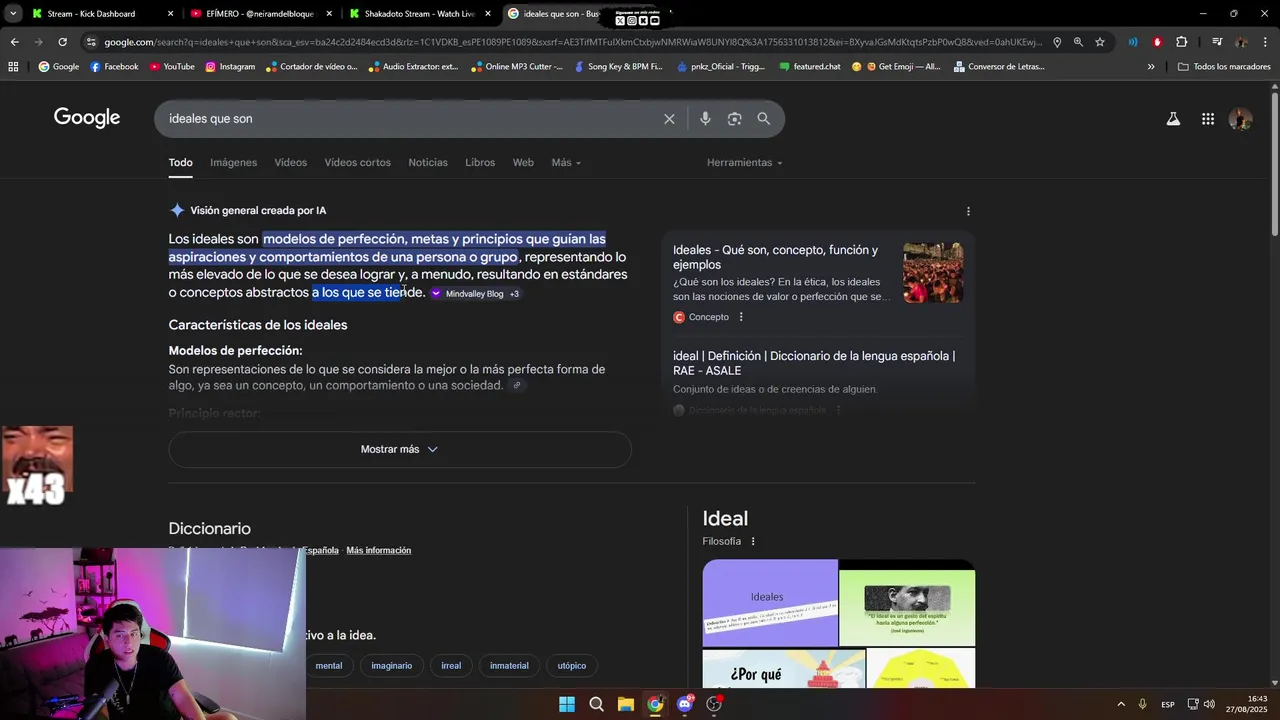The width and height of the screenshot is (1280, 720).
Task: Click the link icon after 'o una sociedad.'
Action: 517,386
